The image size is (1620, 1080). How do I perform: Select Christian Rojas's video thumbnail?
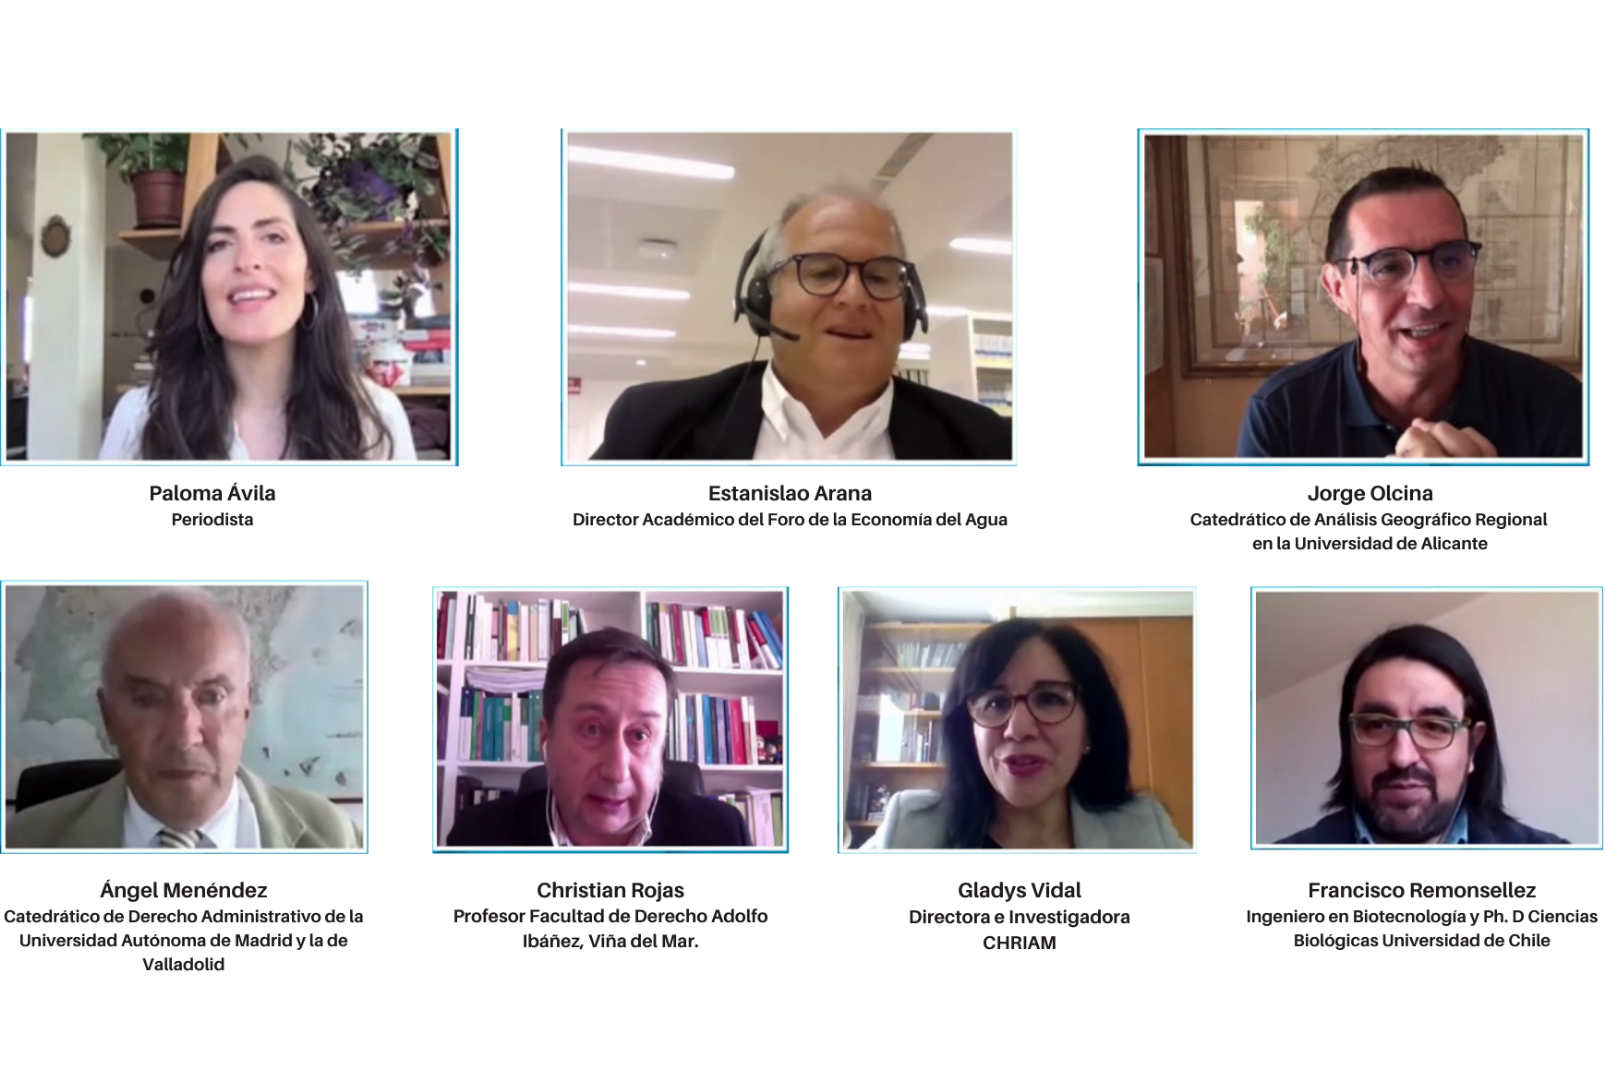610,720
